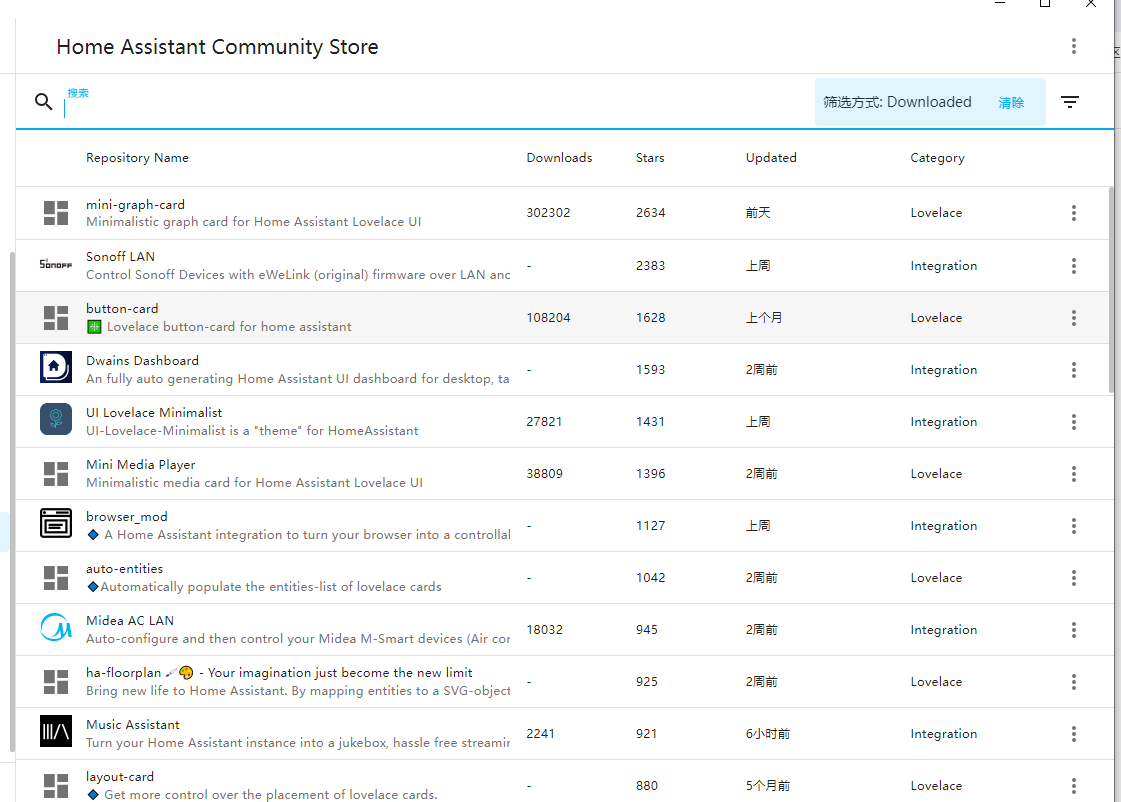Image resolution: width=1121 pixels, height=802 pixels.
Task: Click the UI Lovelace Minimalist icon
Action: [x=56, y=421]
